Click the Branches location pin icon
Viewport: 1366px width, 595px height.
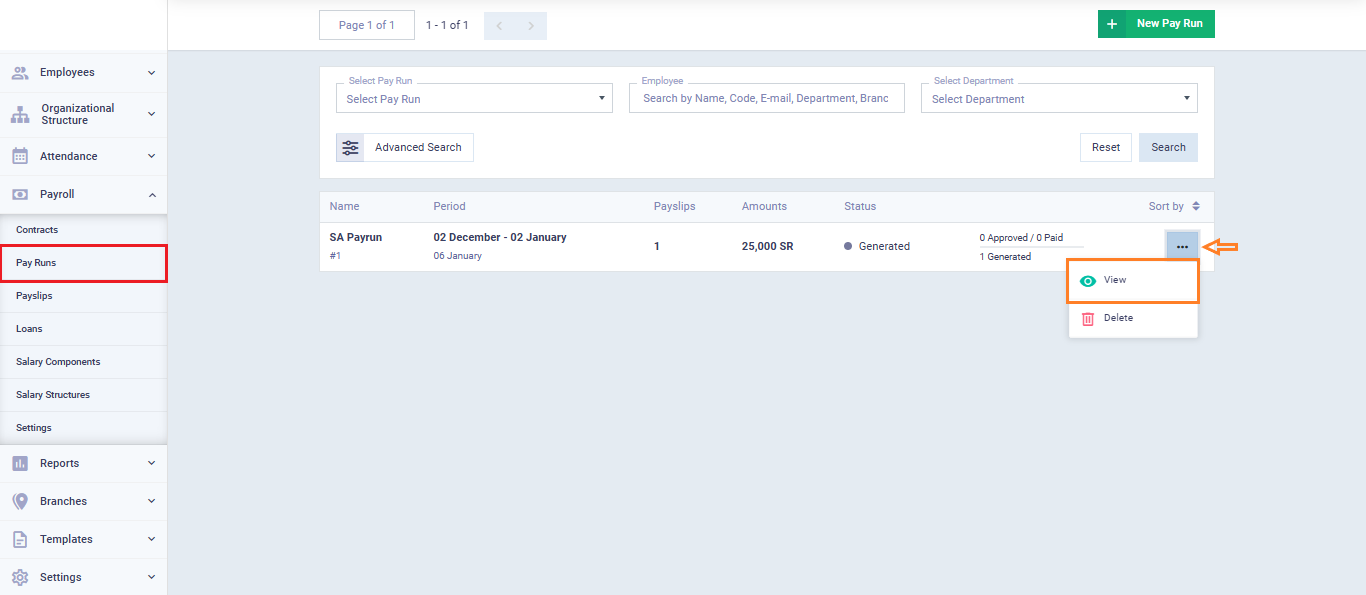pos(20,501)
